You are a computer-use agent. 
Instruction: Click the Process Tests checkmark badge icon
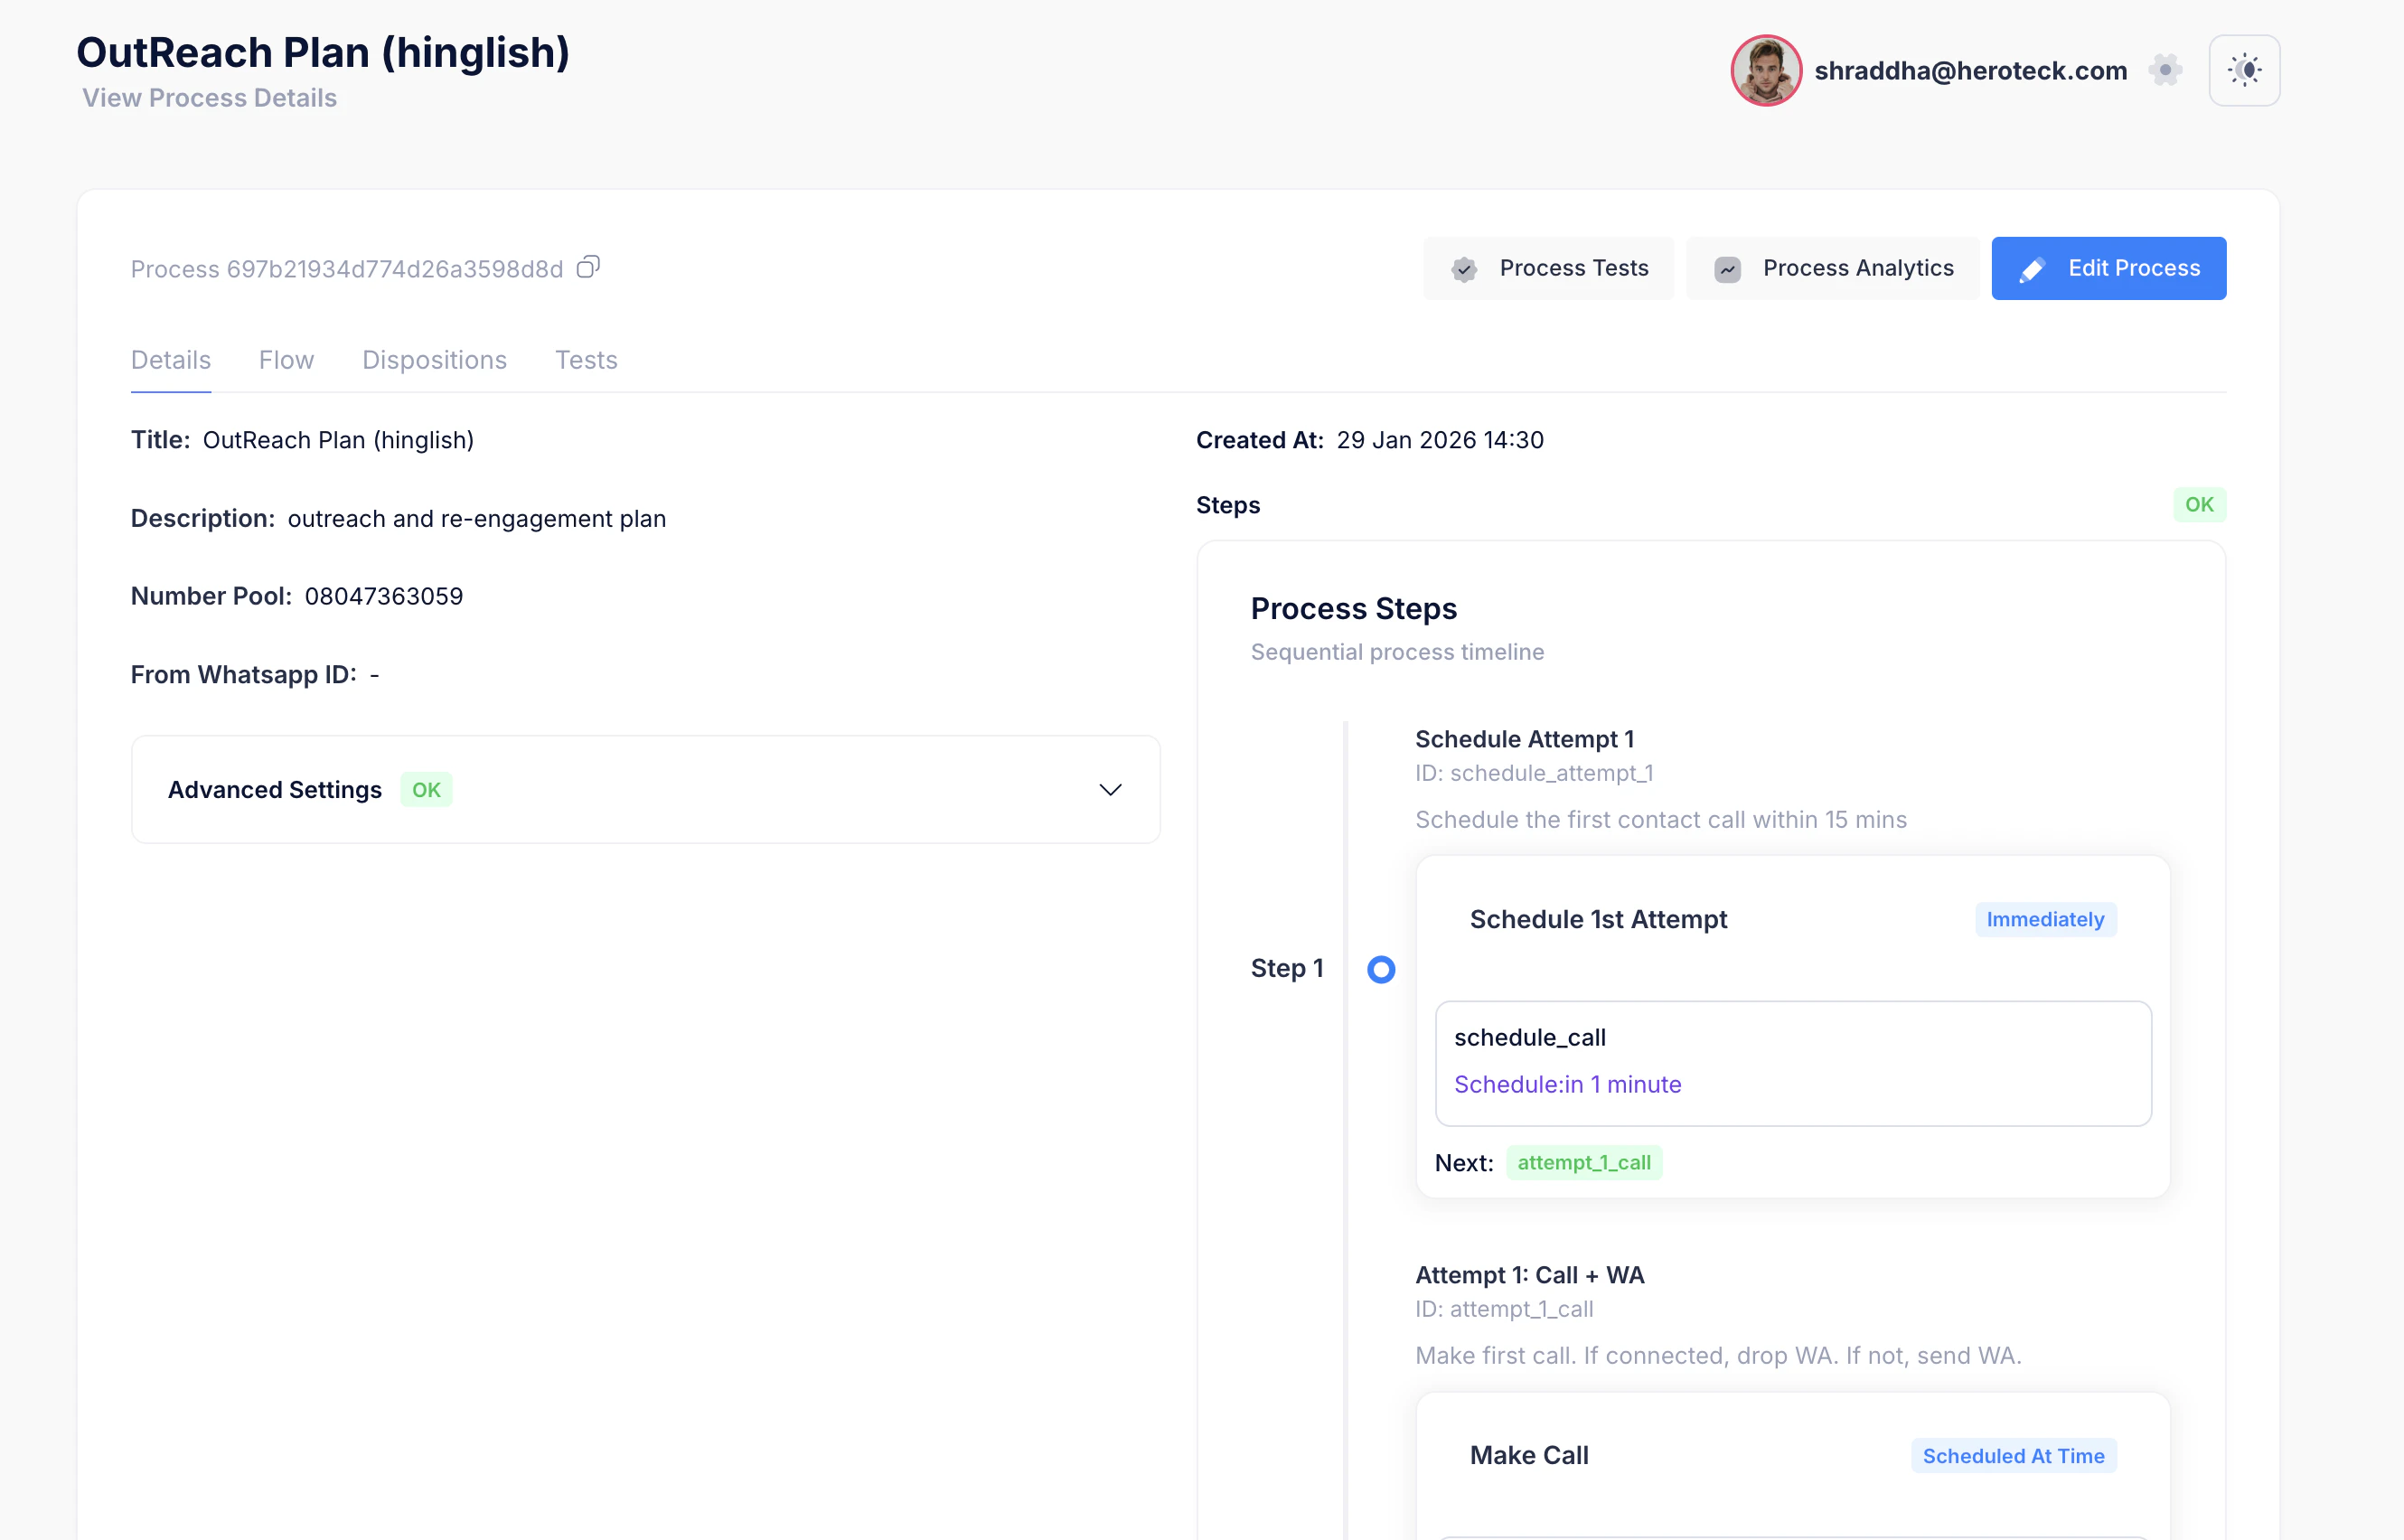1464,269
